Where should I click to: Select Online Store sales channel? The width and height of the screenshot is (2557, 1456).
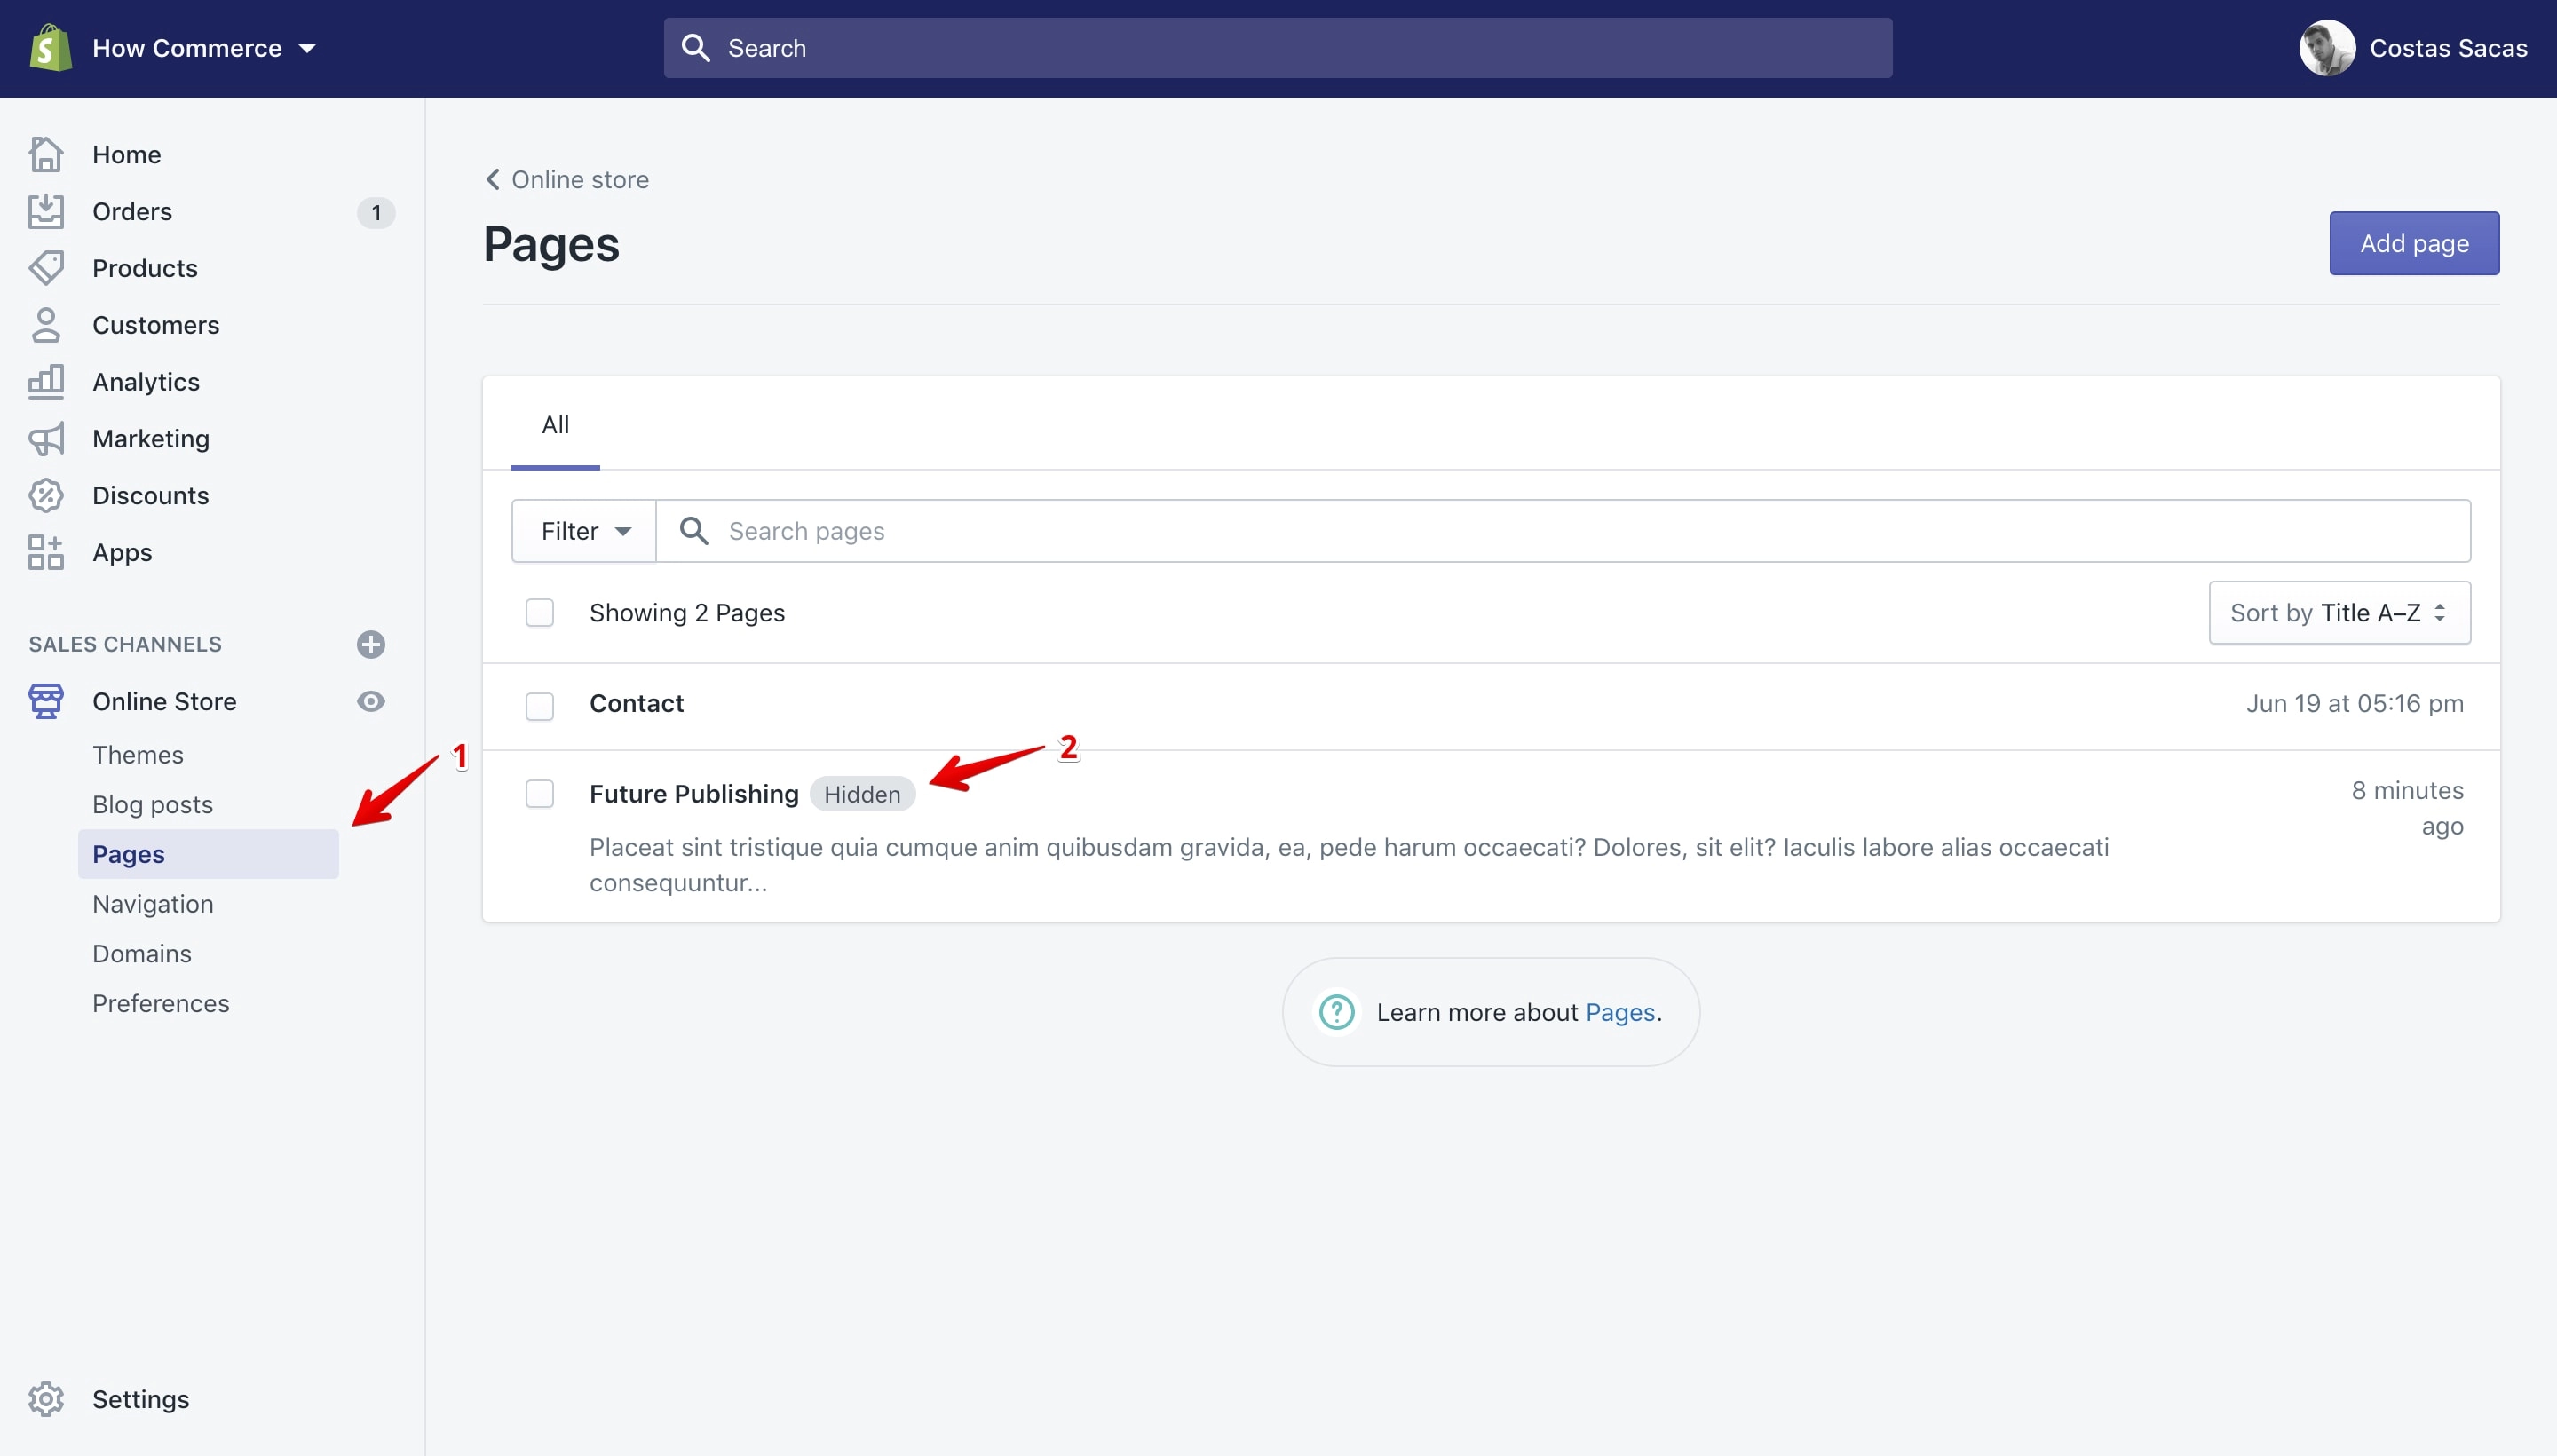point(164,702)
